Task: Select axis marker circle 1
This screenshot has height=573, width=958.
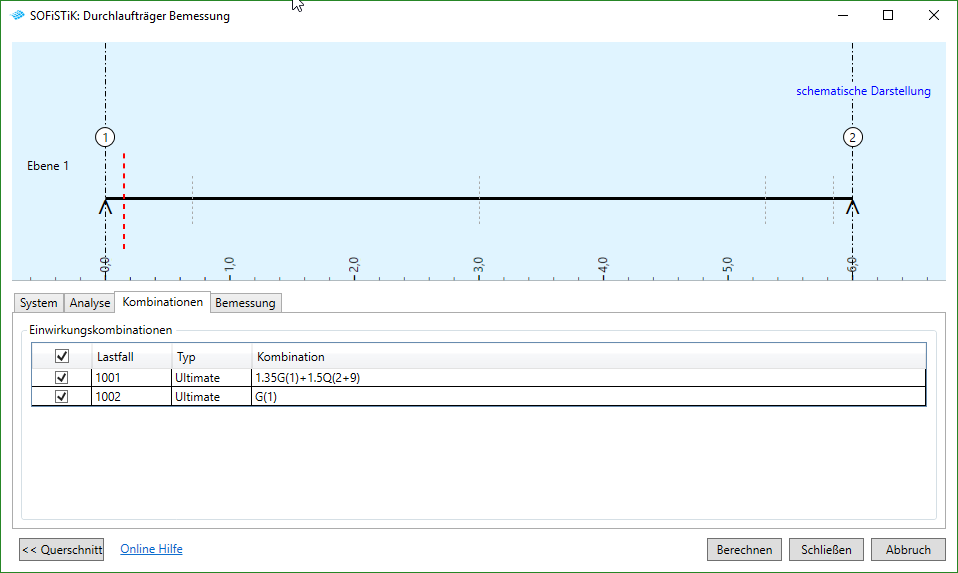Action: click(105, 137)
